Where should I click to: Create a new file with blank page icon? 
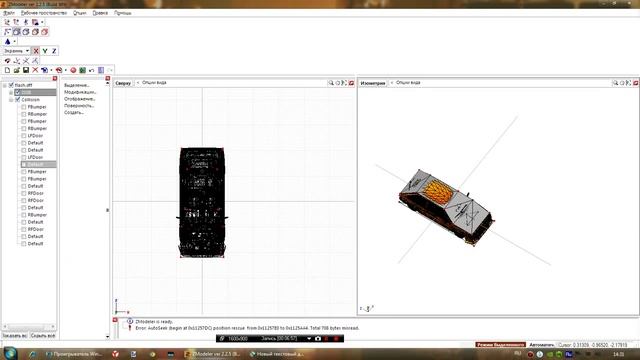point(7,70)
